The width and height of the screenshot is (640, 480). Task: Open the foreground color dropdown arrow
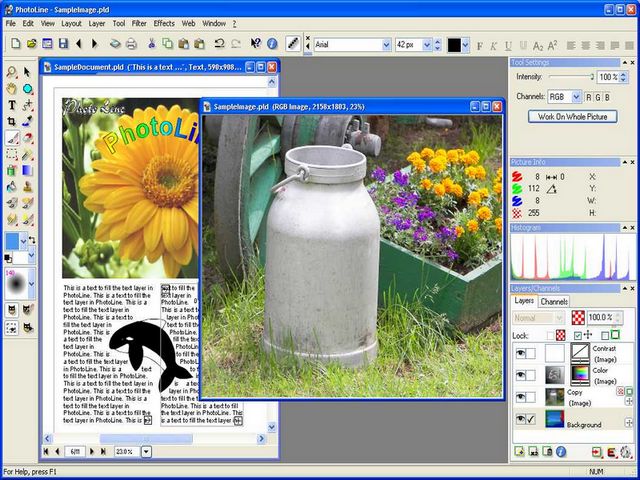(x=23, y=242)
